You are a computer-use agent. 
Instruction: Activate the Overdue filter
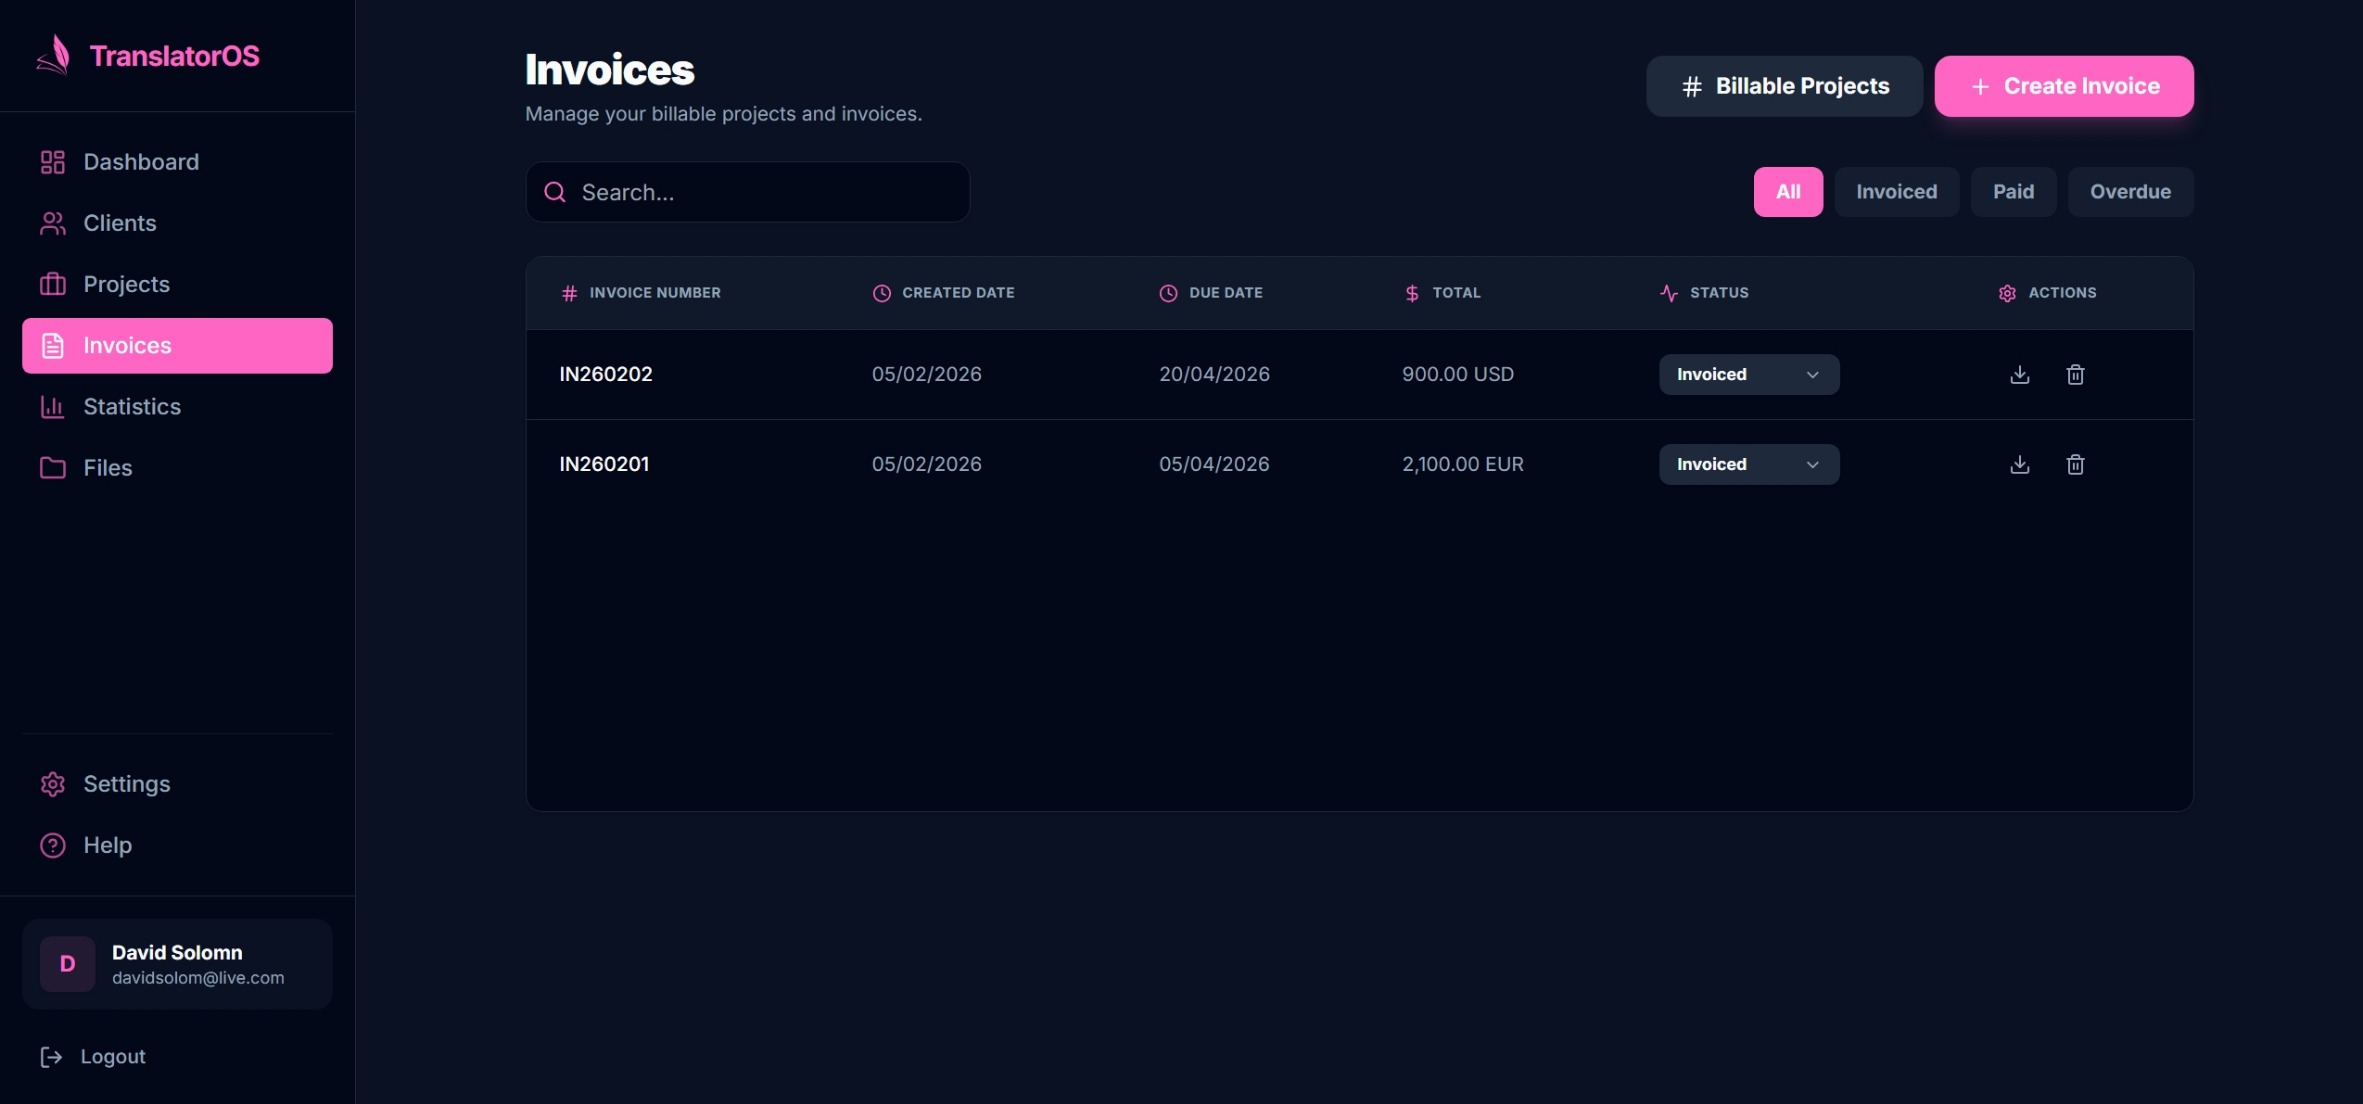click(2129, 191)
